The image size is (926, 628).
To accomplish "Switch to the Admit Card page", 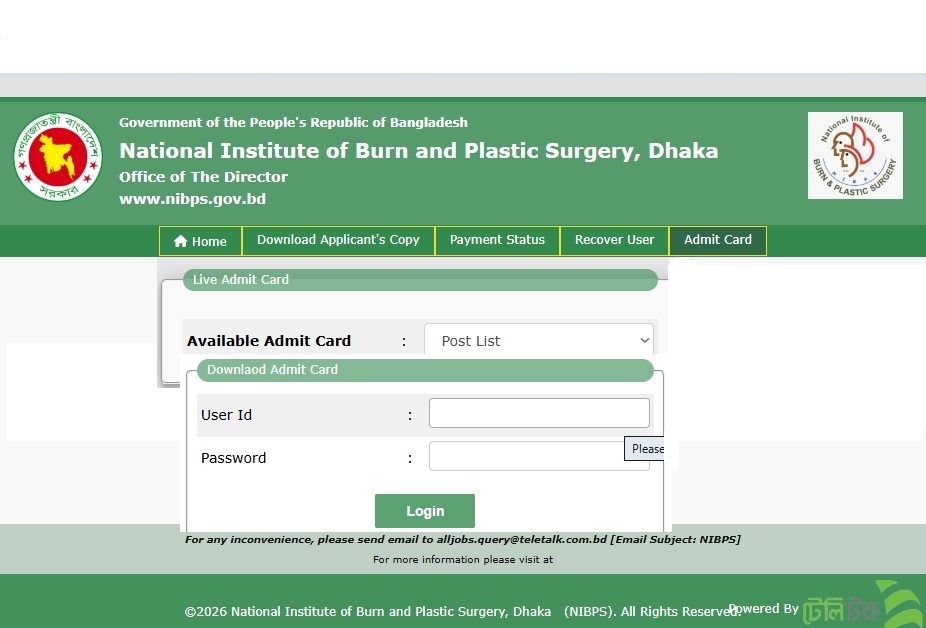I will [x=718, y=240].
